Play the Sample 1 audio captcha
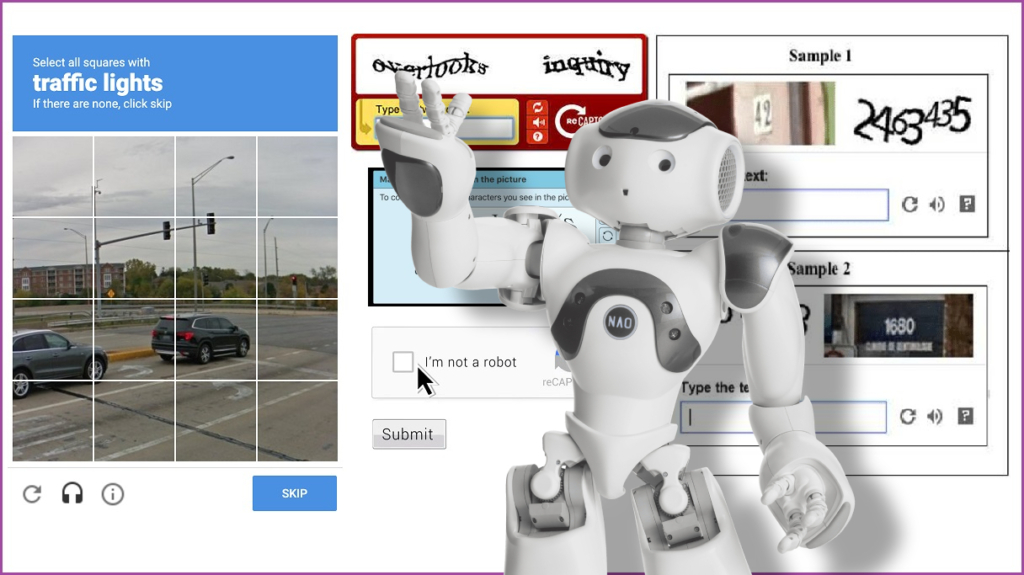The height and width of the screenshot is (575, 1024). [937, 204]
